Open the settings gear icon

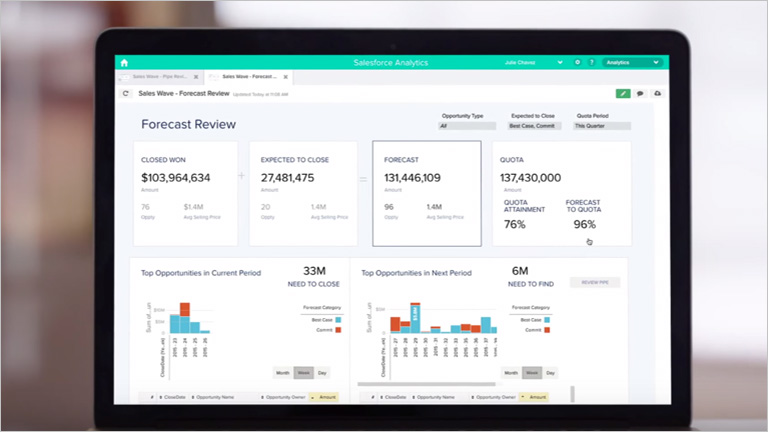[578, 62]
